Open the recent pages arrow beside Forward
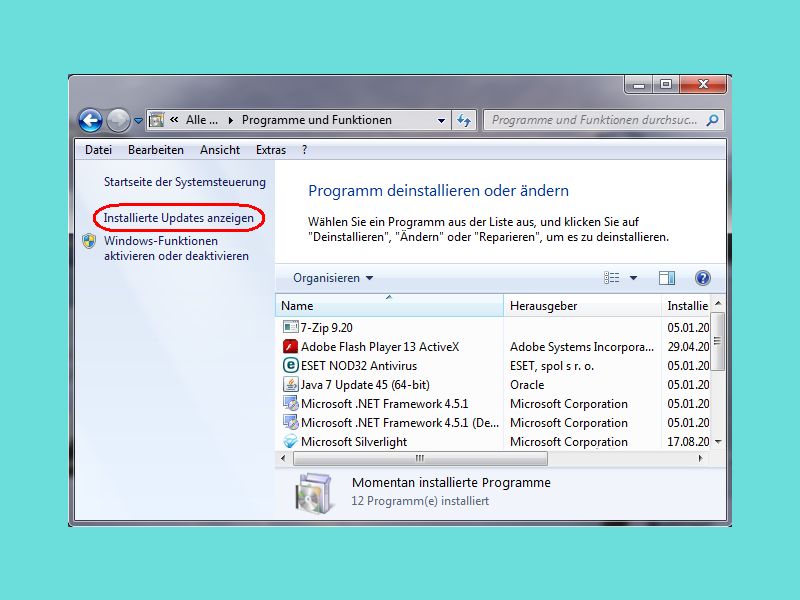The image size is (800, 600). click(138, 121)
